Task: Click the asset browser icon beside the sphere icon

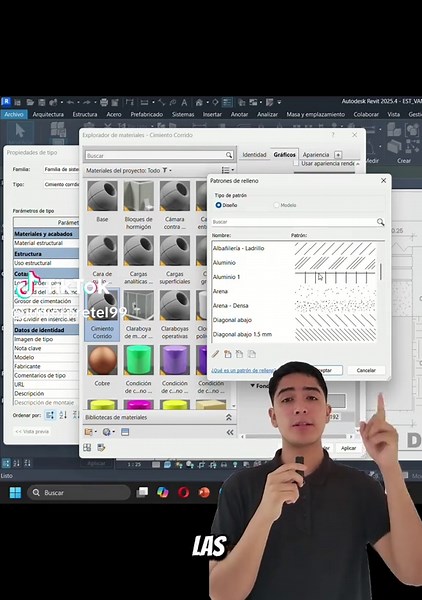Action: 125,432
